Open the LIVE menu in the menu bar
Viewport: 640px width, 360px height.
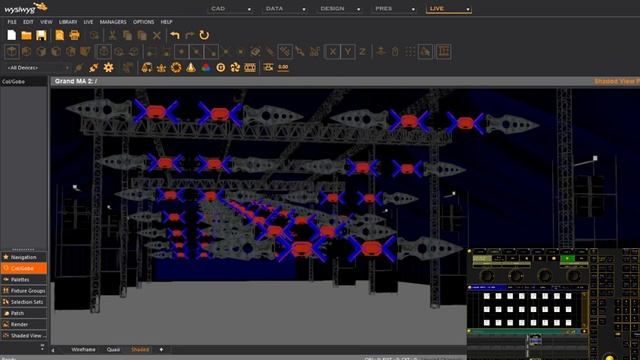(x=88, y=22)
